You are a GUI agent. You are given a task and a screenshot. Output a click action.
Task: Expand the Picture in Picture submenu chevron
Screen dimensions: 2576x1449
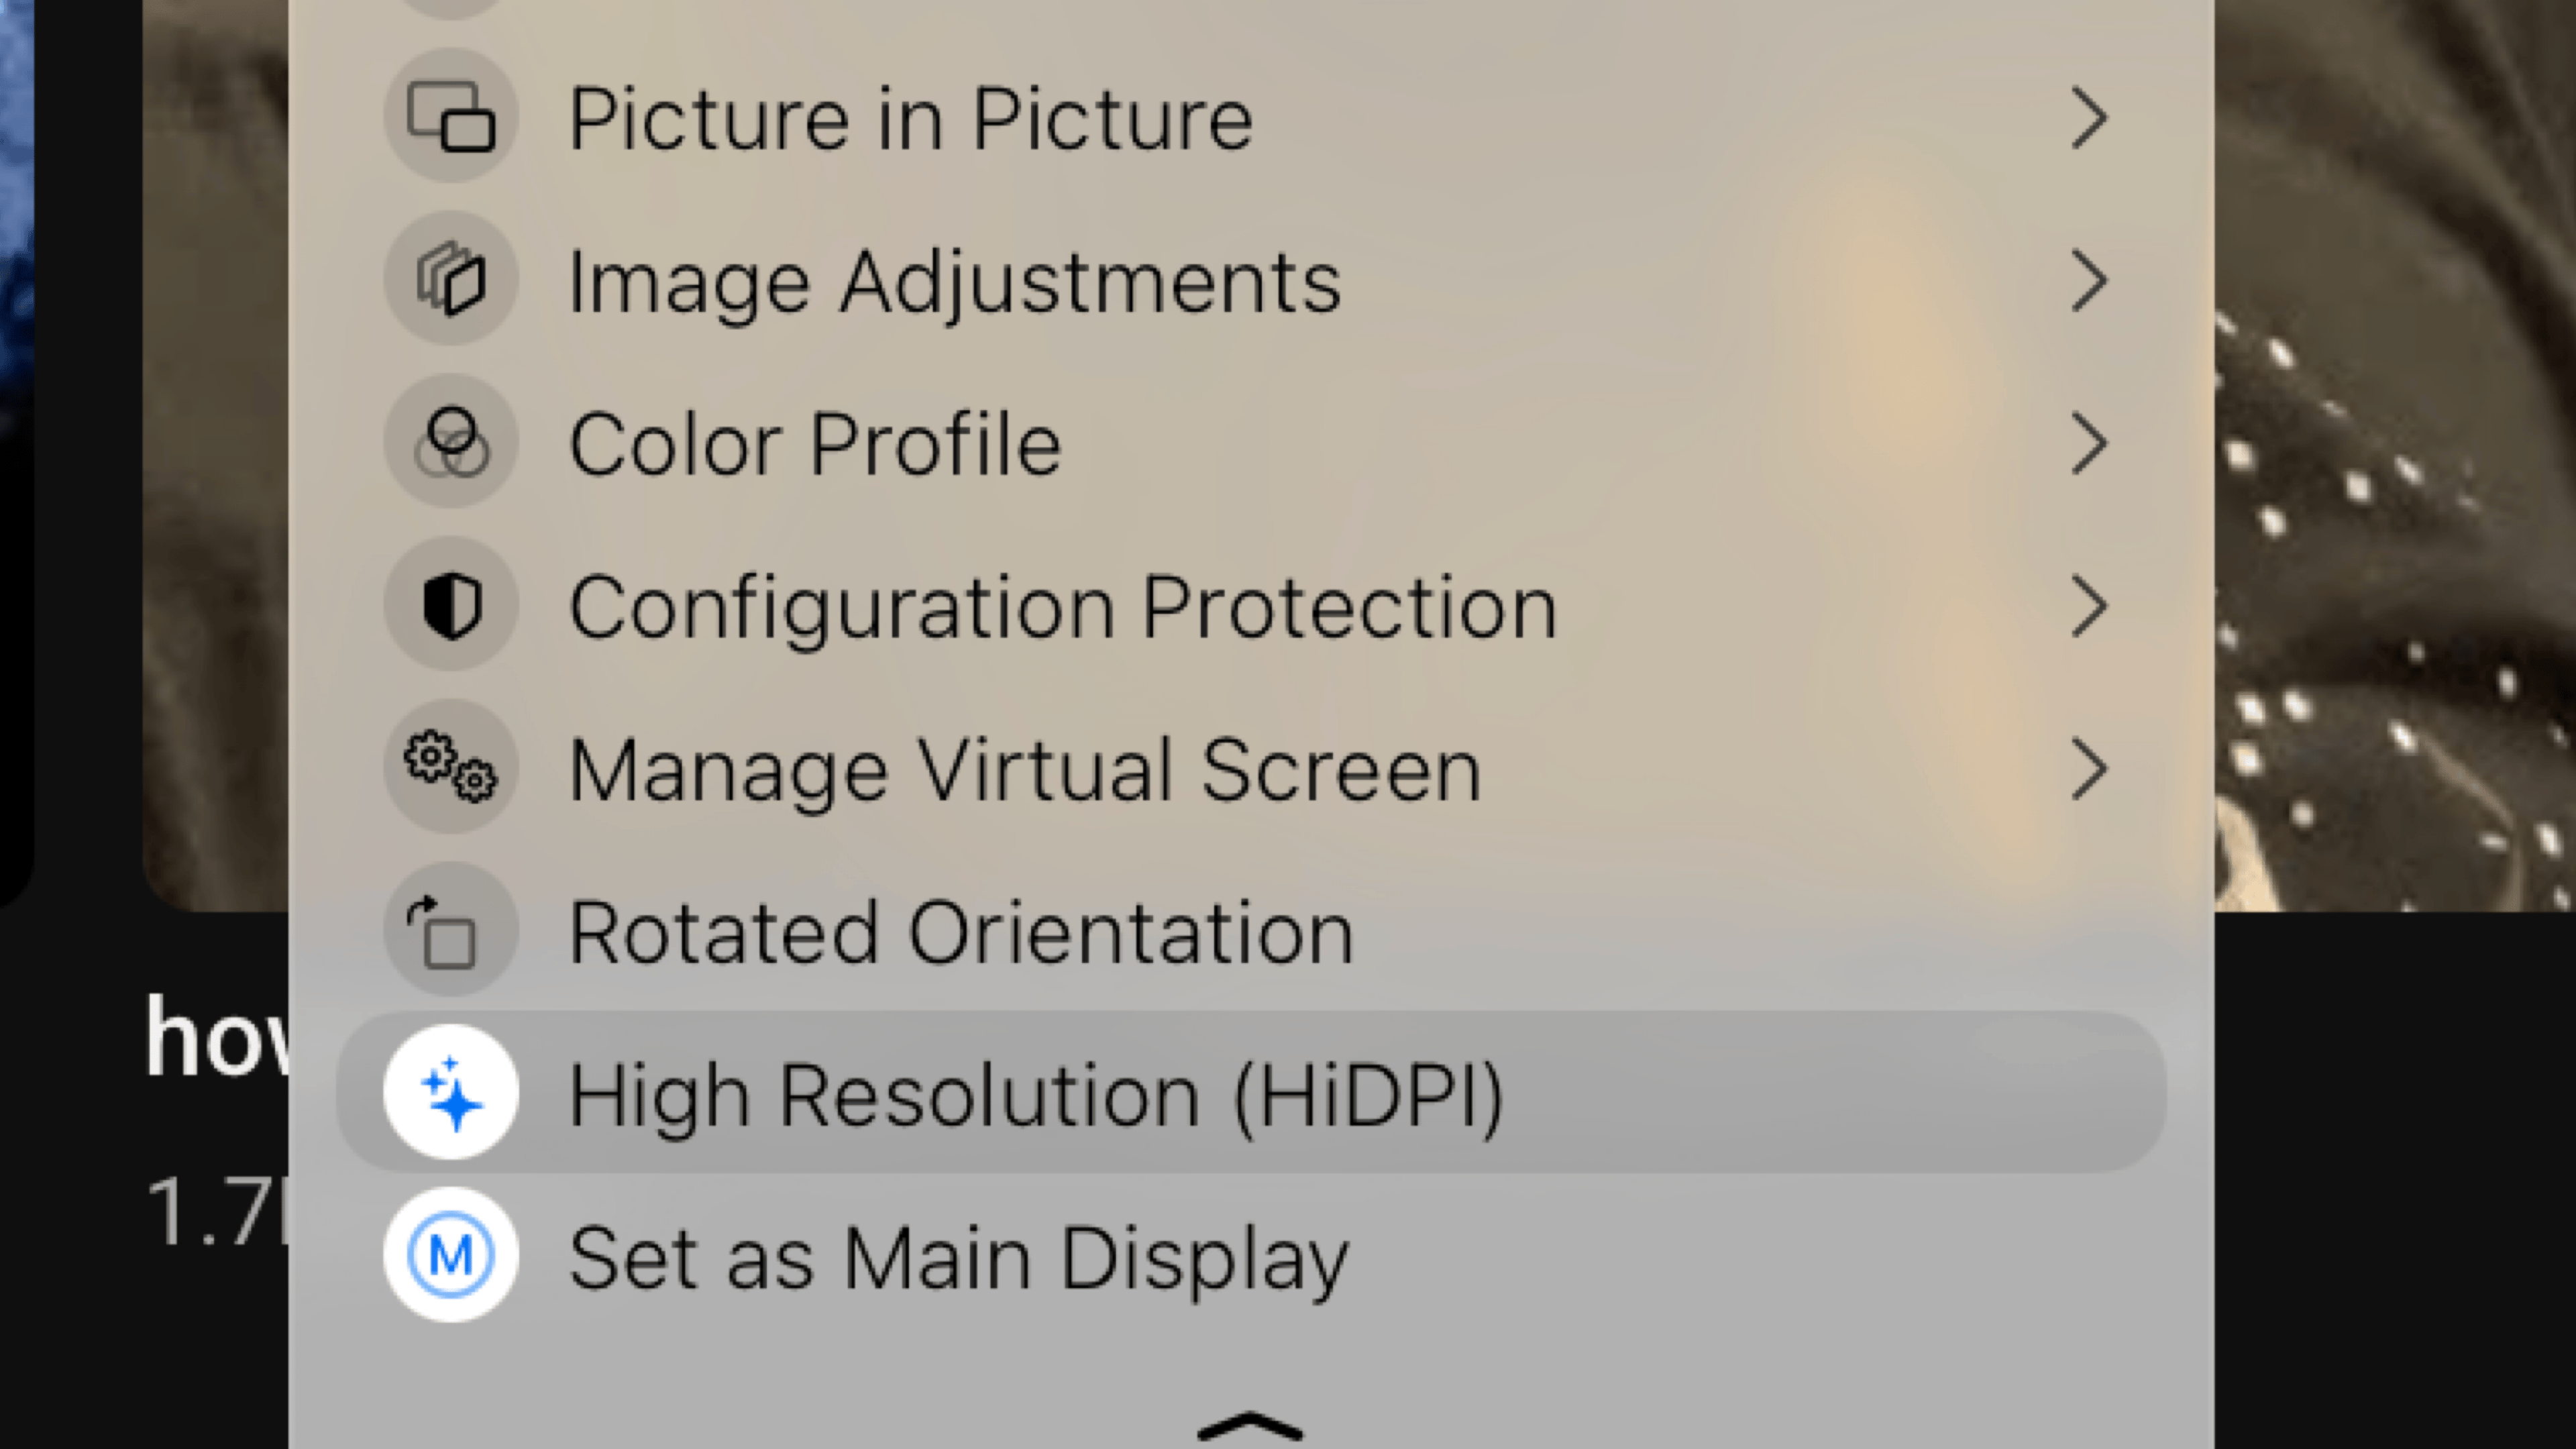[x=2089, y=118]
